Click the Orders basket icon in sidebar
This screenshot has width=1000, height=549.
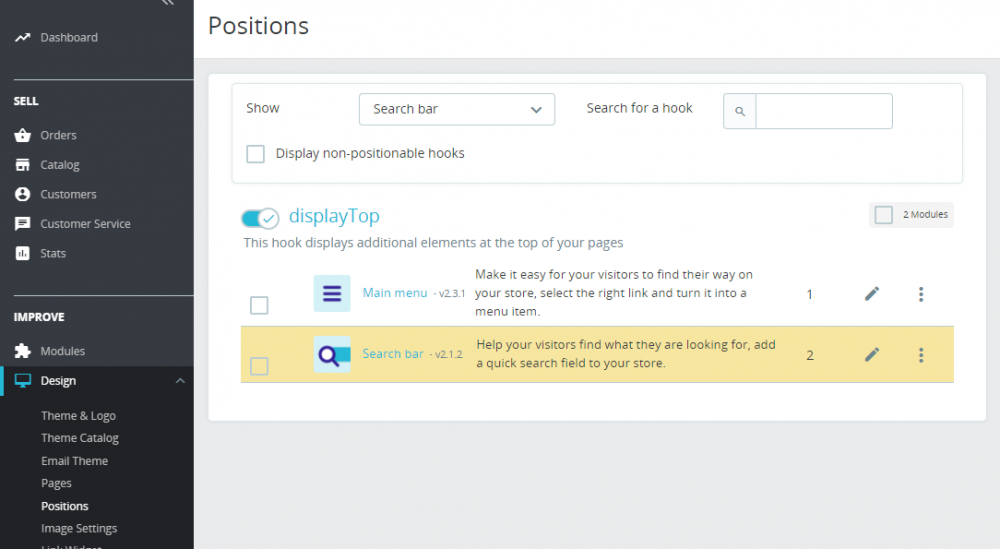click(x=22, y=135)
